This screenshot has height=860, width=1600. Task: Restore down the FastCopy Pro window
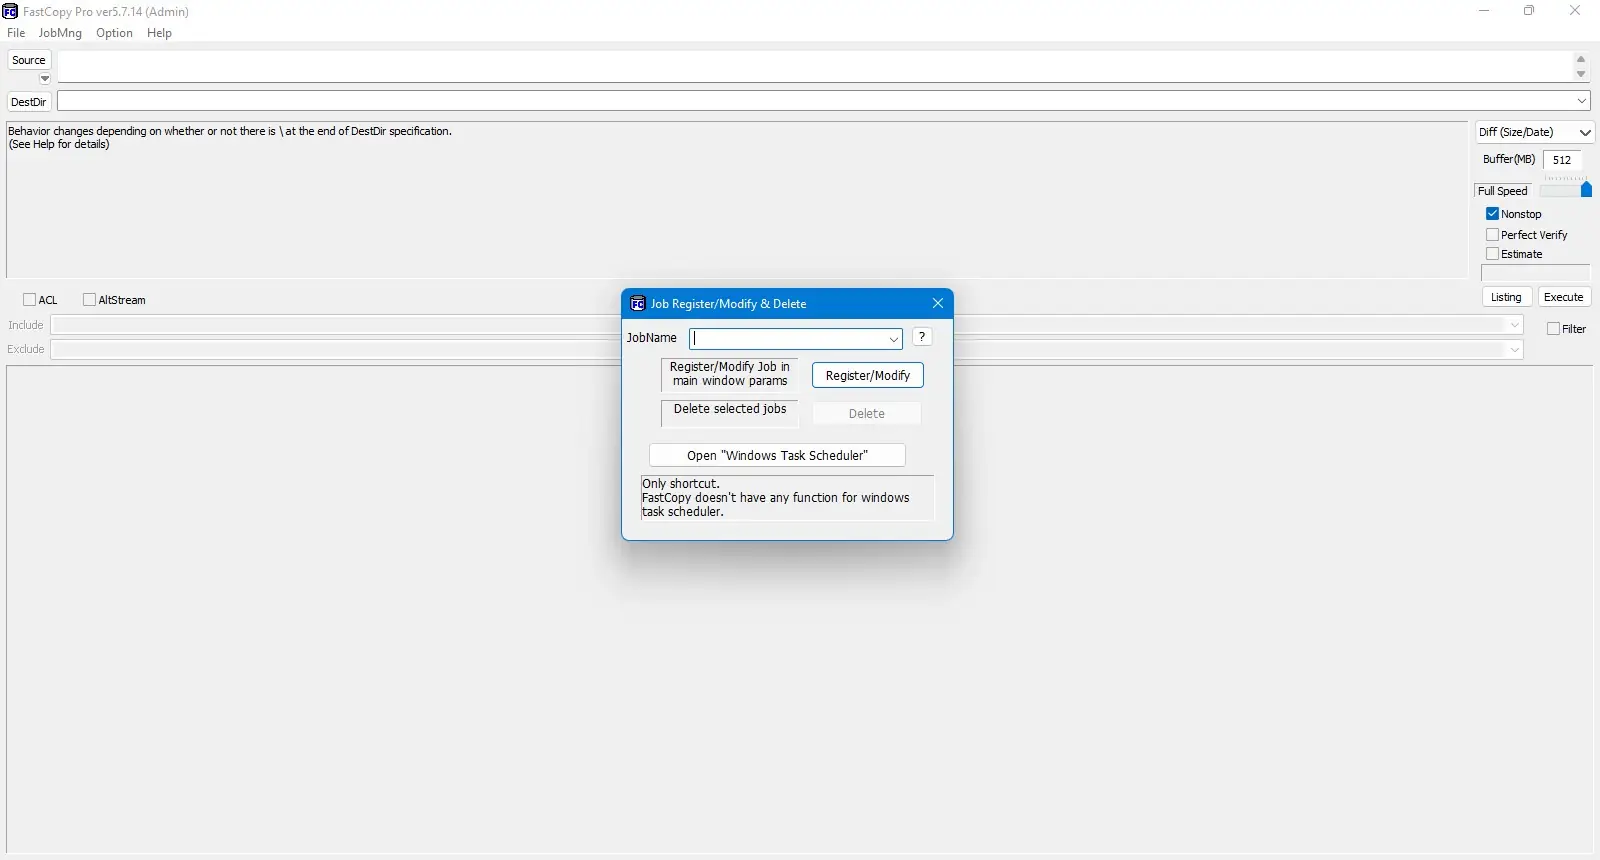[1529, 11]
